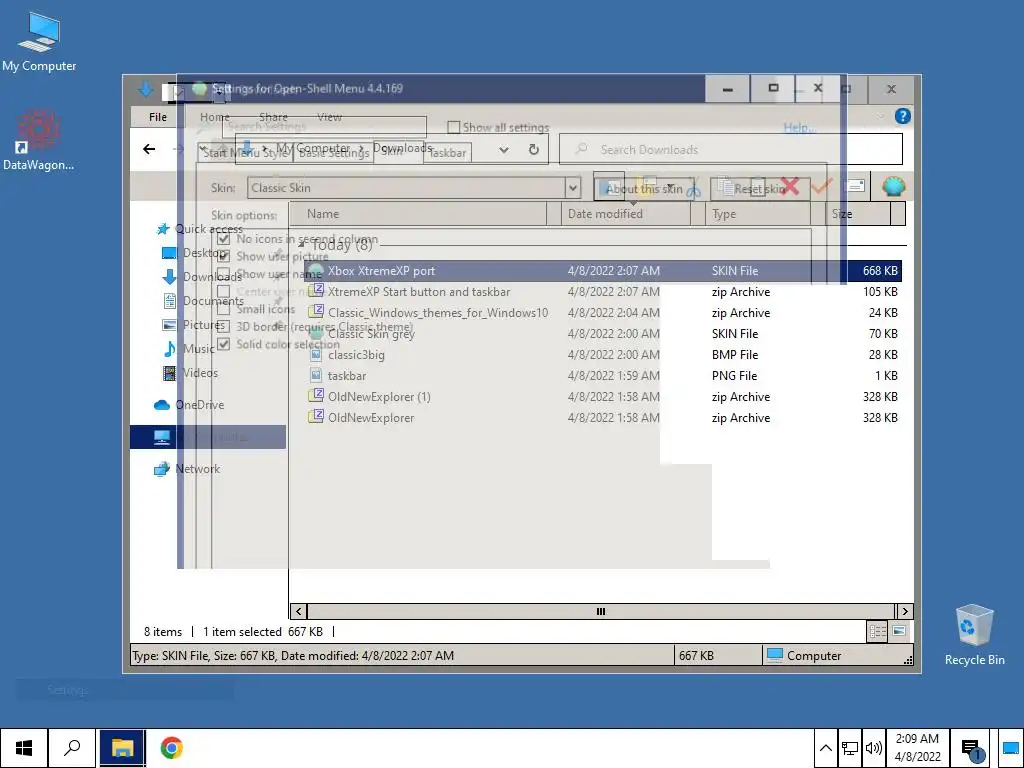Open the Help... link in Open-Shell settings
This screenshot has height=768, width=1024.
[x=799, y=127]
